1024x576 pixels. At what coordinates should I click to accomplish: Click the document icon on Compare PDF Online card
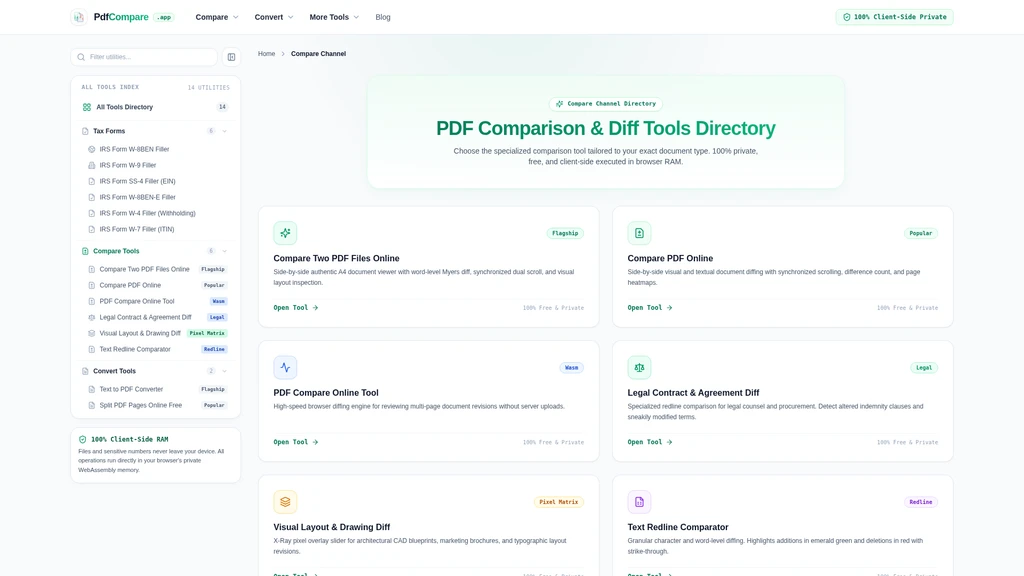[x=639, y=233]
